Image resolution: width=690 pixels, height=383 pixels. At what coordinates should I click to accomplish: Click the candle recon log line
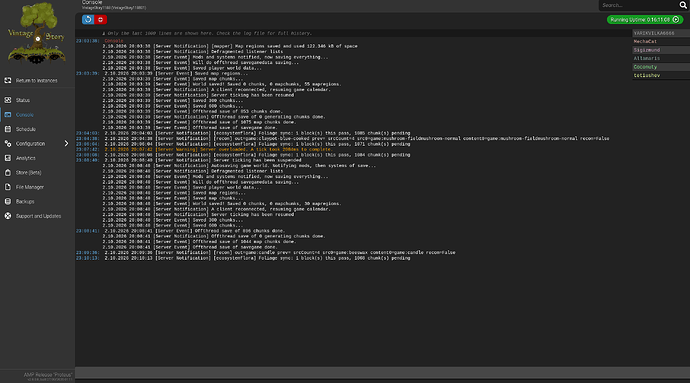(x=280, y=253)
